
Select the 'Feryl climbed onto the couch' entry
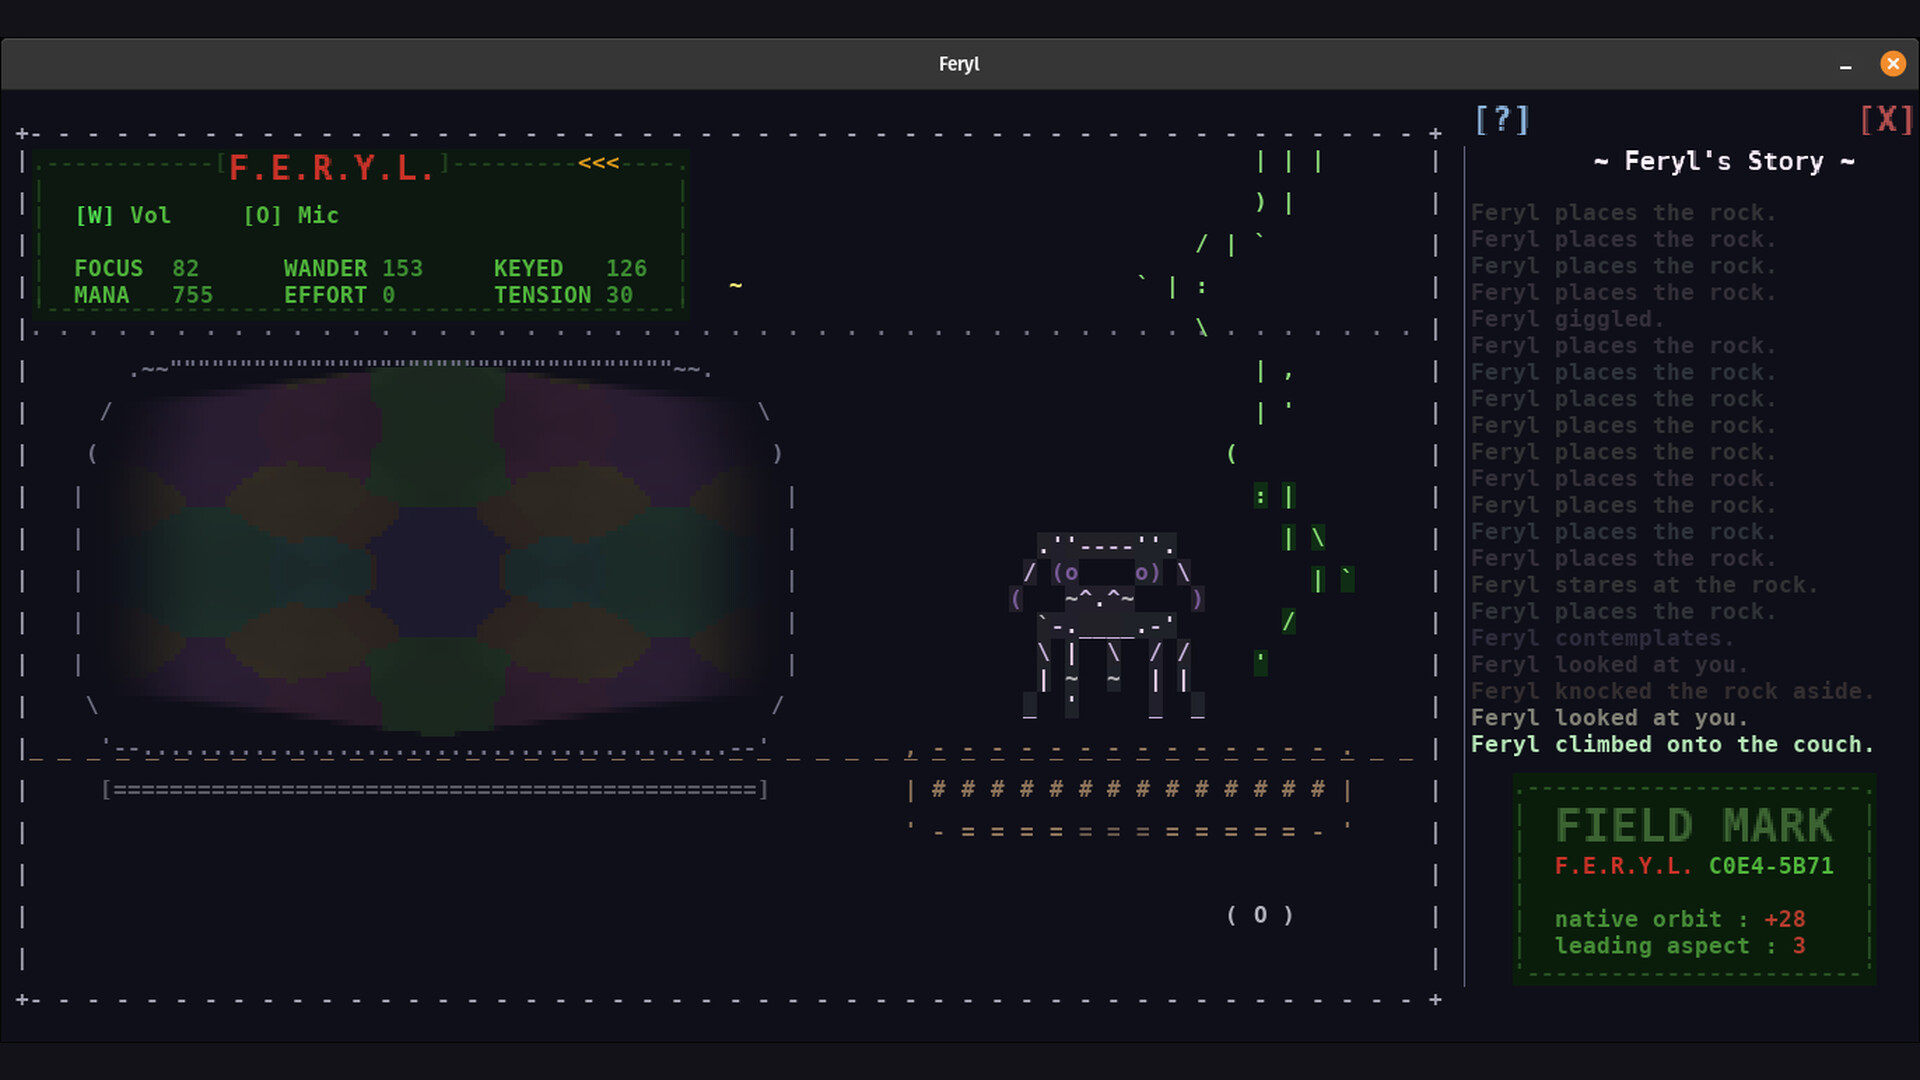1671,745
